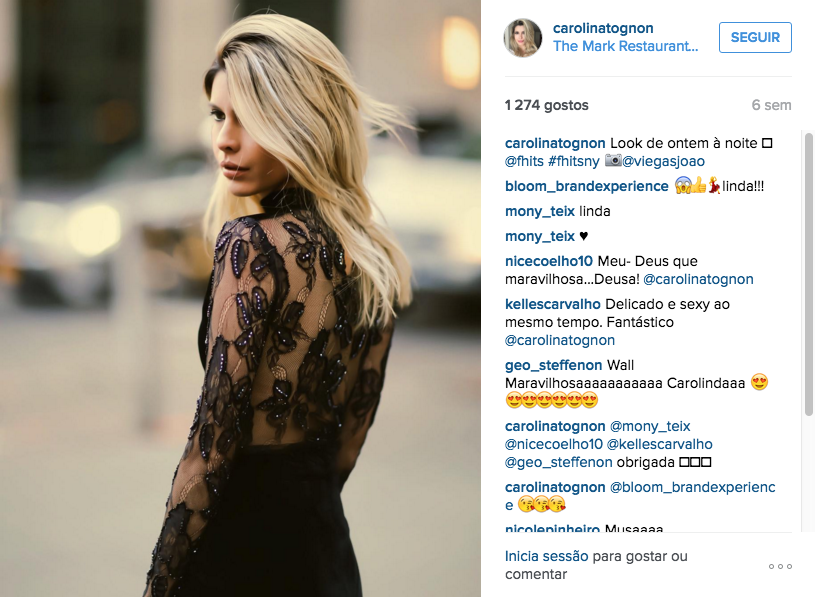
Task: Open The Mark Restaurant location link
Action: point(626,46)
